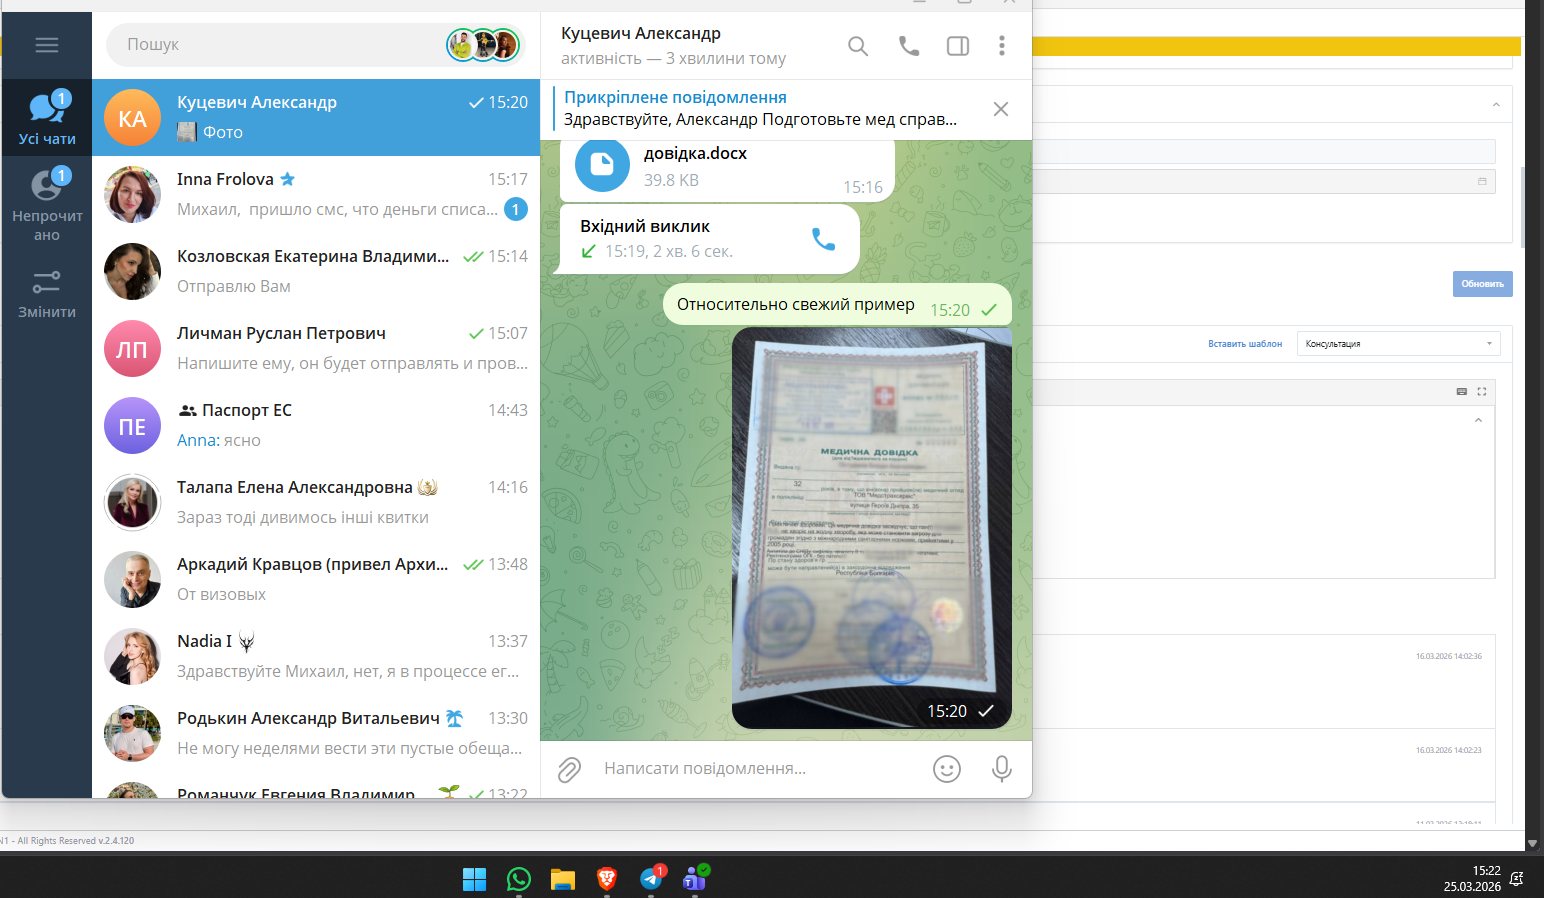Open the 'Змінити' folders editor
The image size is (1544, 898).
click(x=47, y=294)
